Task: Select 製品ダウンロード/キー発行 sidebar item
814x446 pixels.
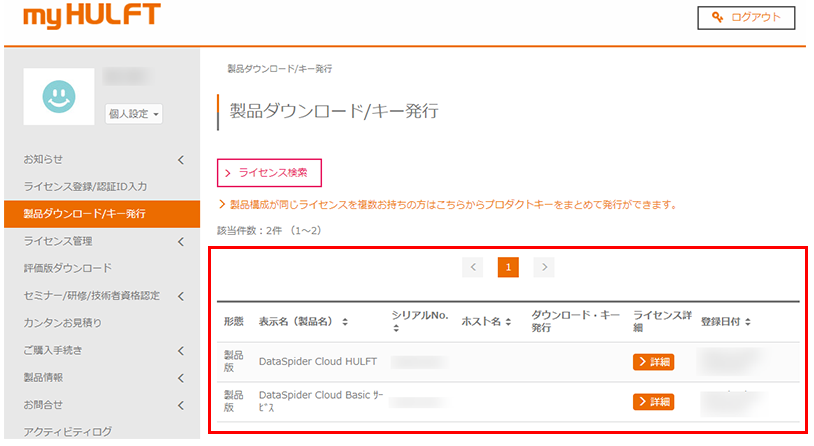Action: coord(84,213)
